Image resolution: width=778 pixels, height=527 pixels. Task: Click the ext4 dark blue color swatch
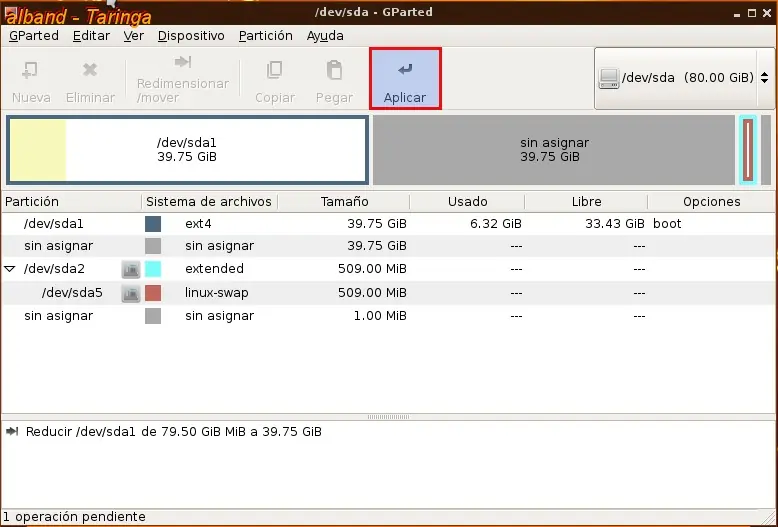(153, 224)
